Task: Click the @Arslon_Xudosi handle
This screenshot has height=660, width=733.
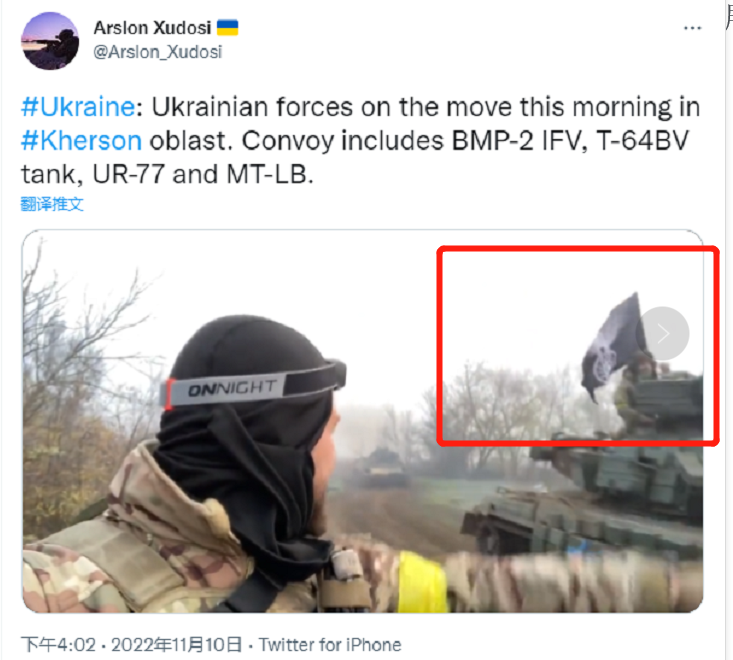Action: click(x=158, y=52)
